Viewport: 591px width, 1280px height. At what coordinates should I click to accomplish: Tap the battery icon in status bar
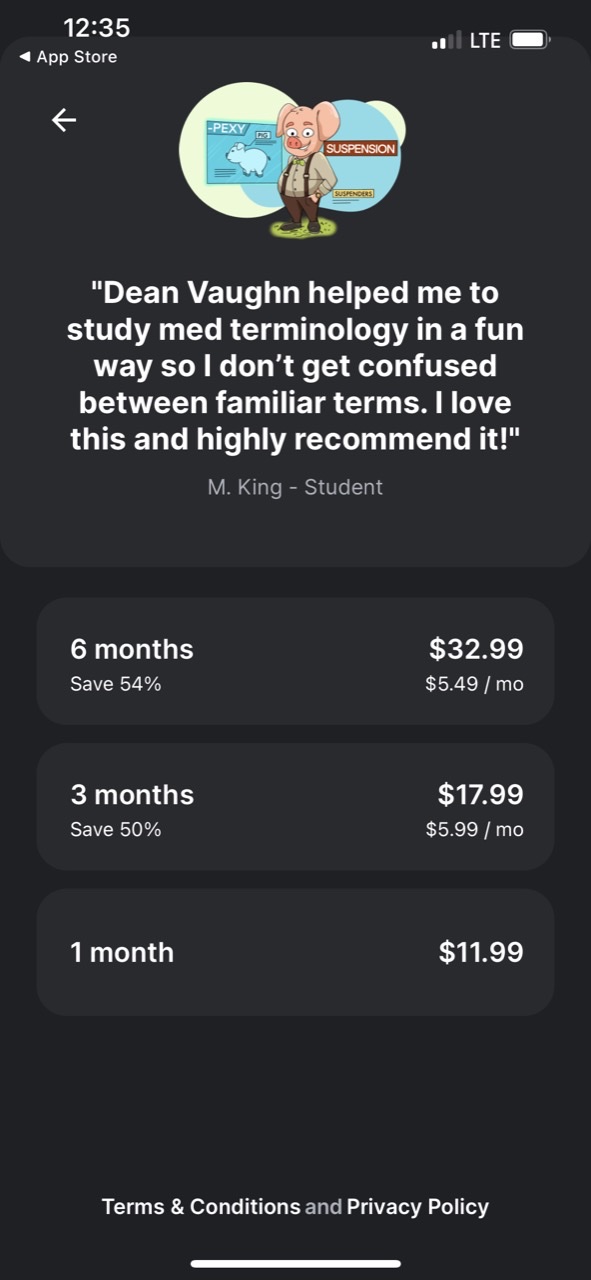coord(530,40)
